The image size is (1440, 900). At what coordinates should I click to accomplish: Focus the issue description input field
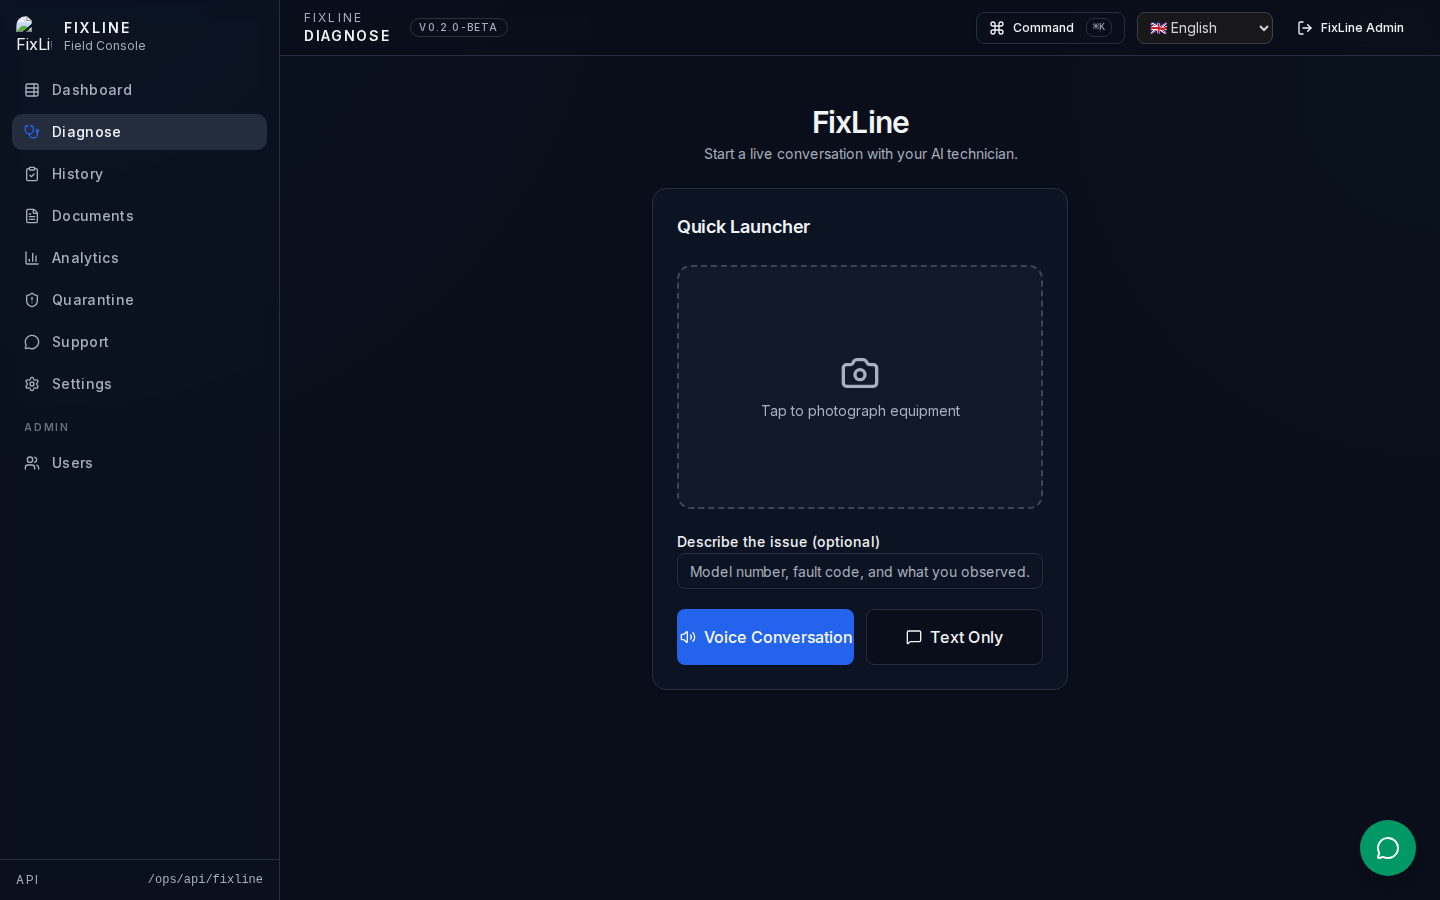click(x=860, y=571)
